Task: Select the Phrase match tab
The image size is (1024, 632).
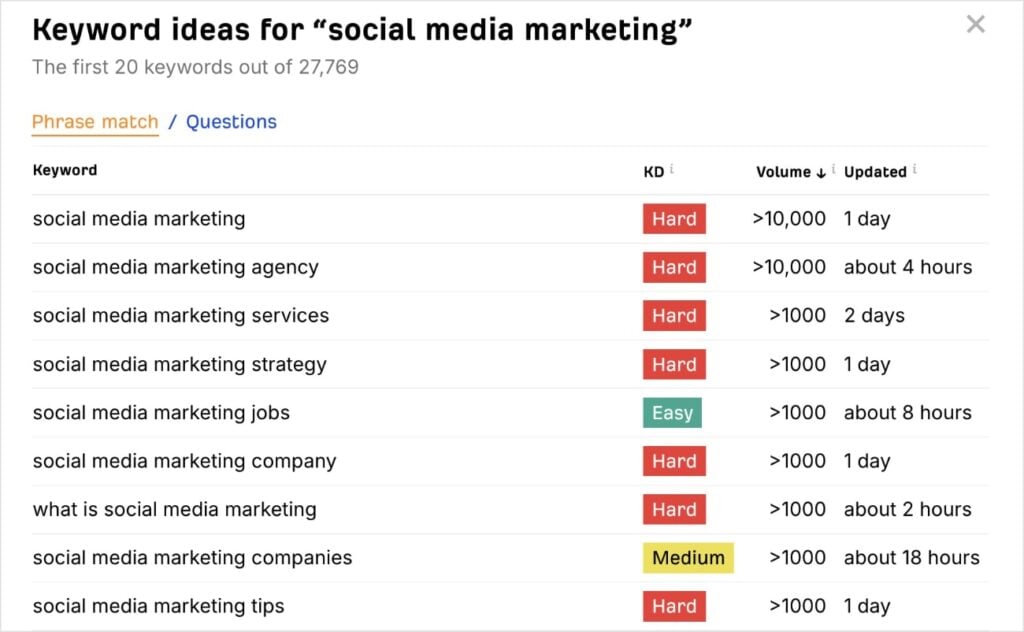Action: [x=95, y=121]
